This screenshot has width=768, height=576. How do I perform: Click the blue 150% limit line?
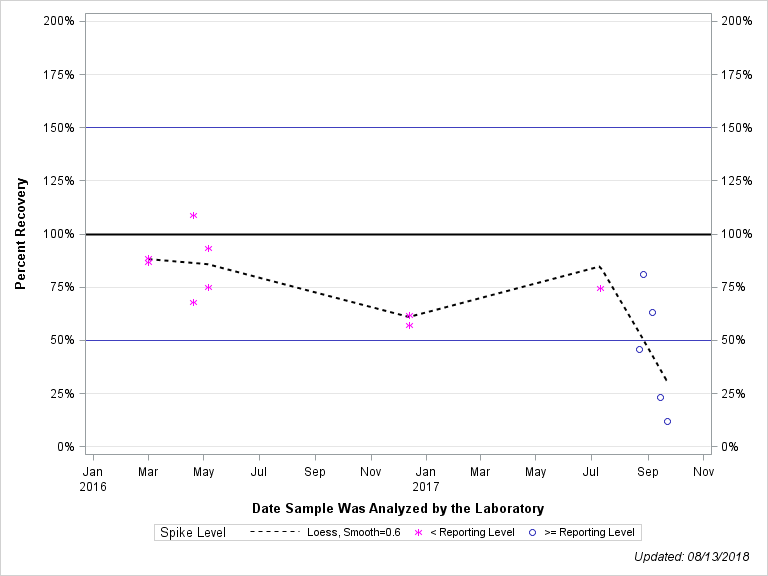pyautogui.click(x=398, y=127)
